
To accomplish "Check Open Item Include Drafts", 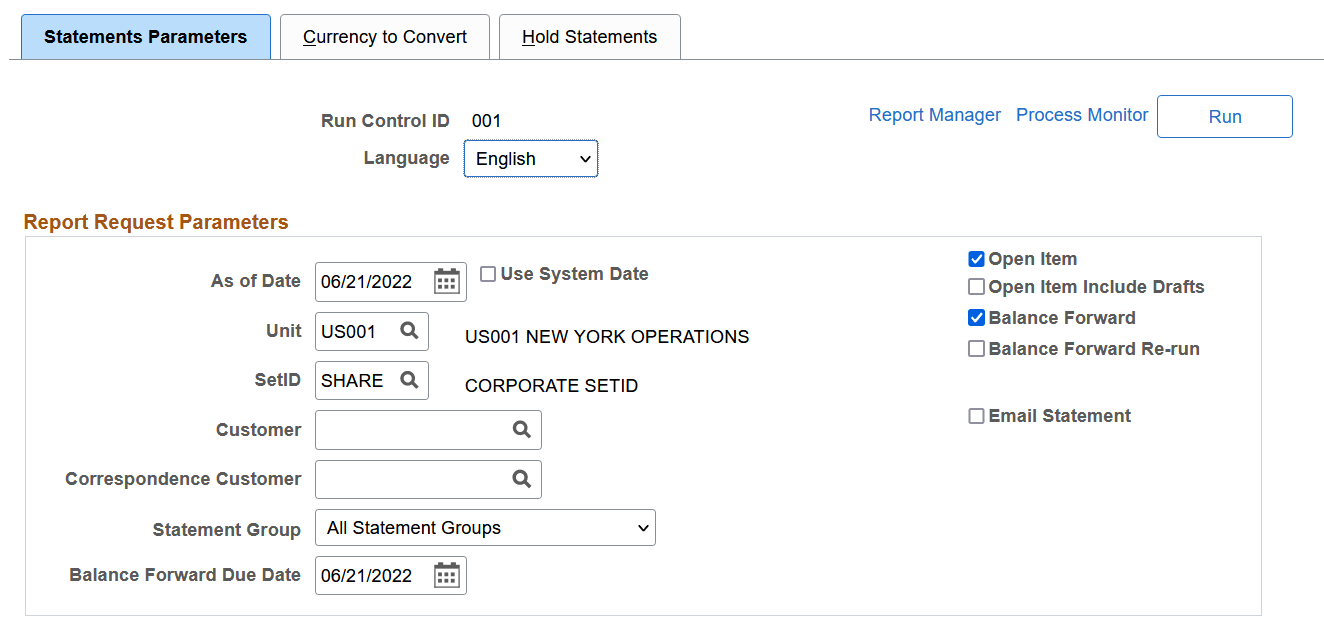I will point(976,287).
